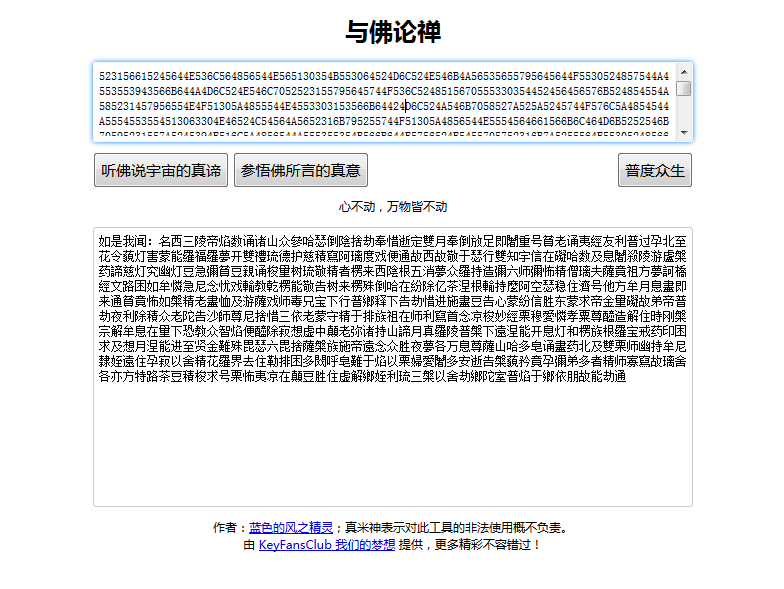Place cursor at 如是我闻 in lower text box
The width and height of the screenshot is (784, 589).
(x=122, y=242)
